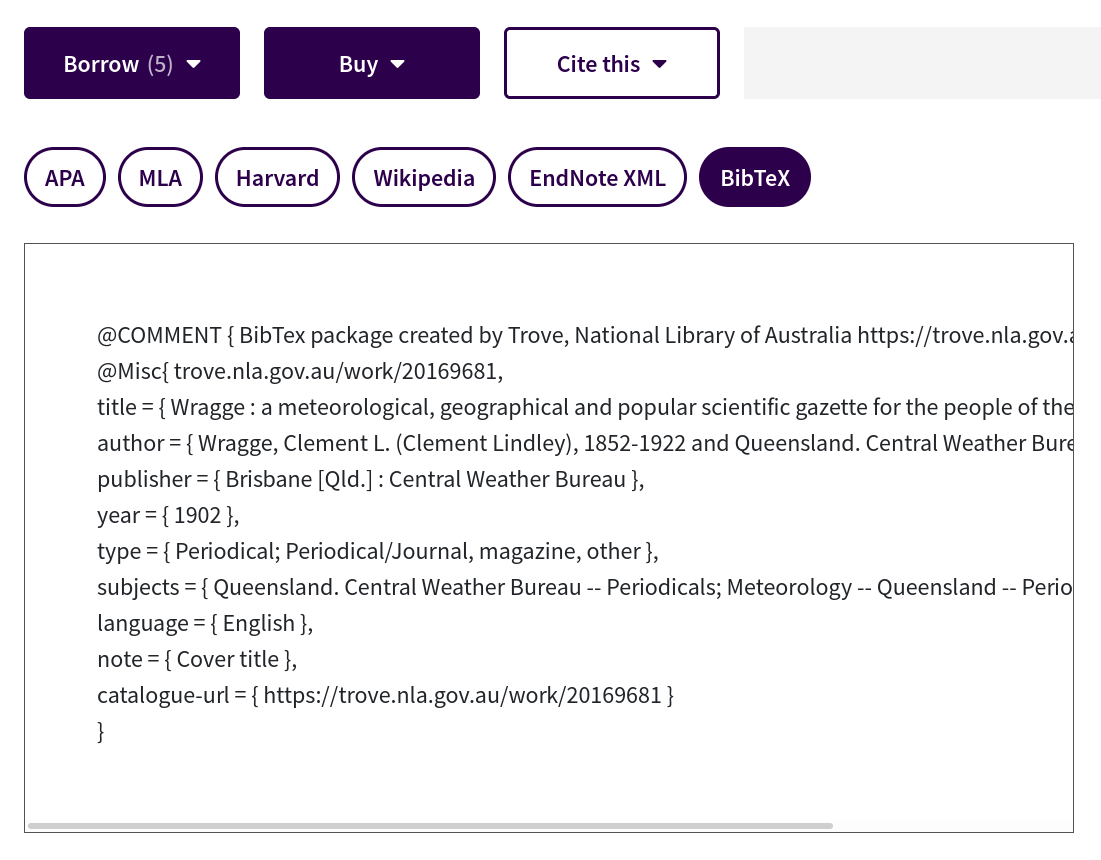Screen dimensions: 1101x860
Task: Select Wikipedia citation format
Action: pyautogui.click(x=424, y=177)
